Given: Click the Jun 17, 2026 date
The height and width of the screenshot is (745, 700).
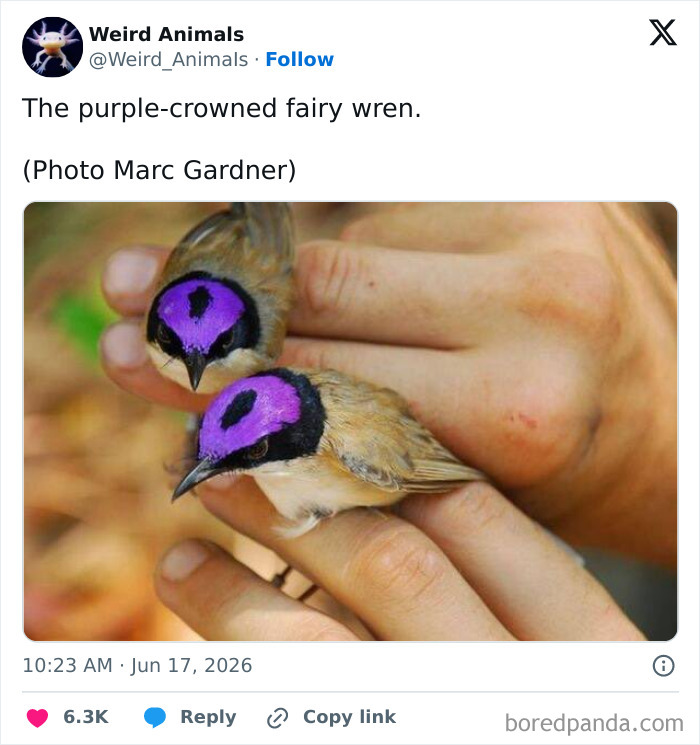Looking at the screenshot, I should coord(191,665).
